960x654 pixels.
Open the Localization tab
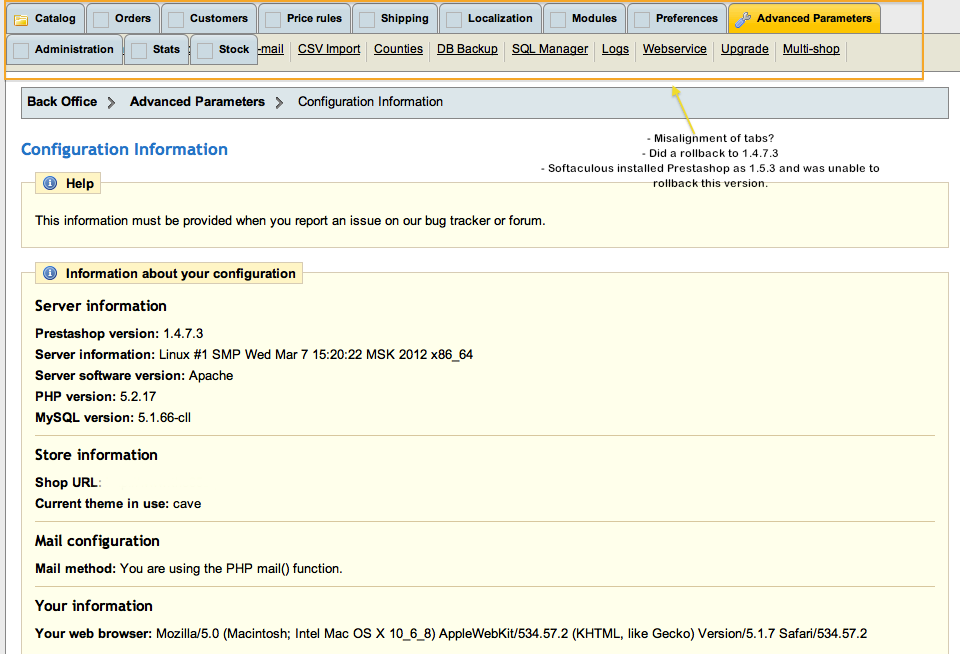tap(490, 18)
